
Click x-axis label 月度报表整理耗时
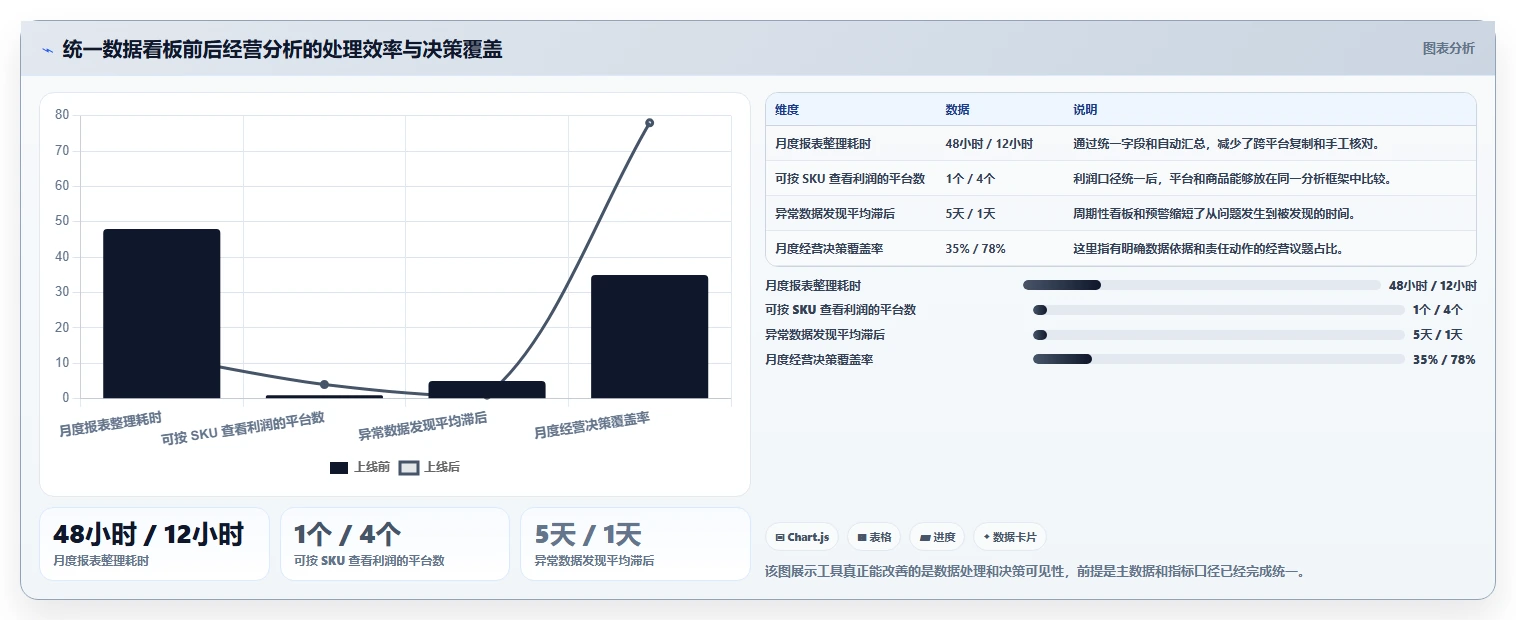point(110,423)
